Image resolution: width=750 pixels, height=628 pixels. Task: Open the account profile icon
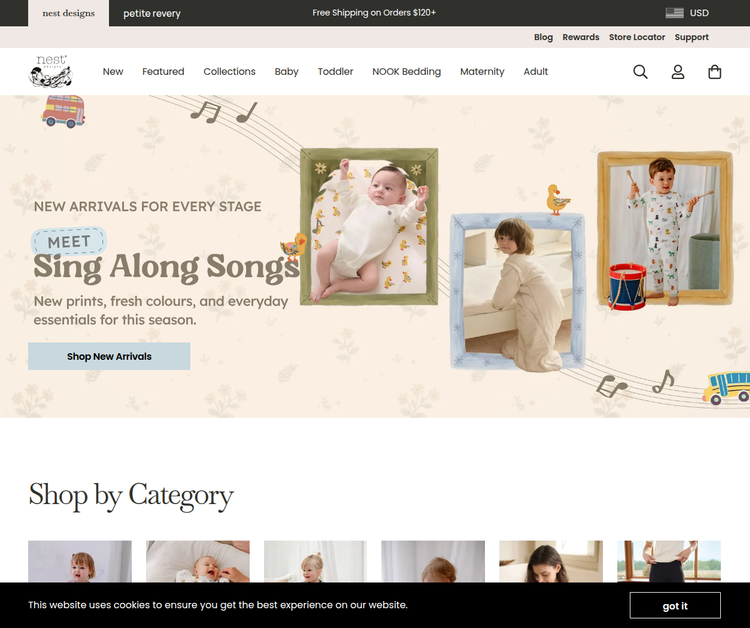pos(678,72)
